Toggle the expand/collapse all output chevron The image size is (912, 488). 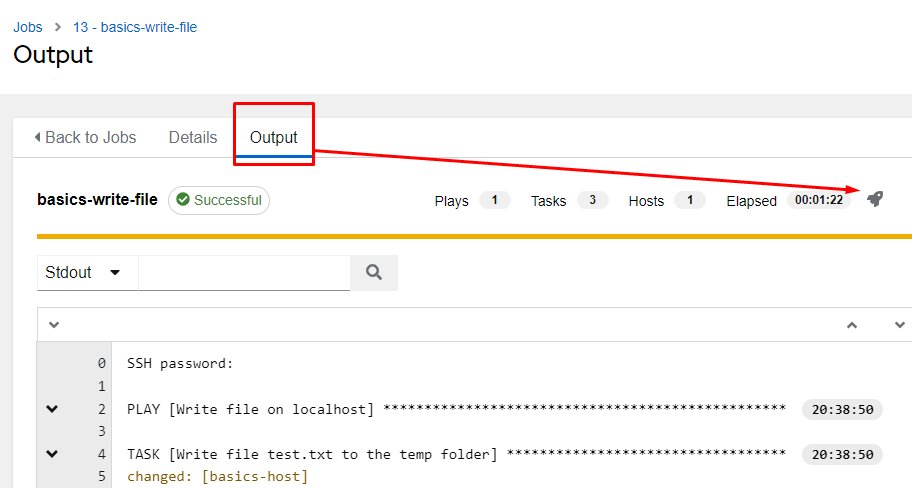pos(54,325)
